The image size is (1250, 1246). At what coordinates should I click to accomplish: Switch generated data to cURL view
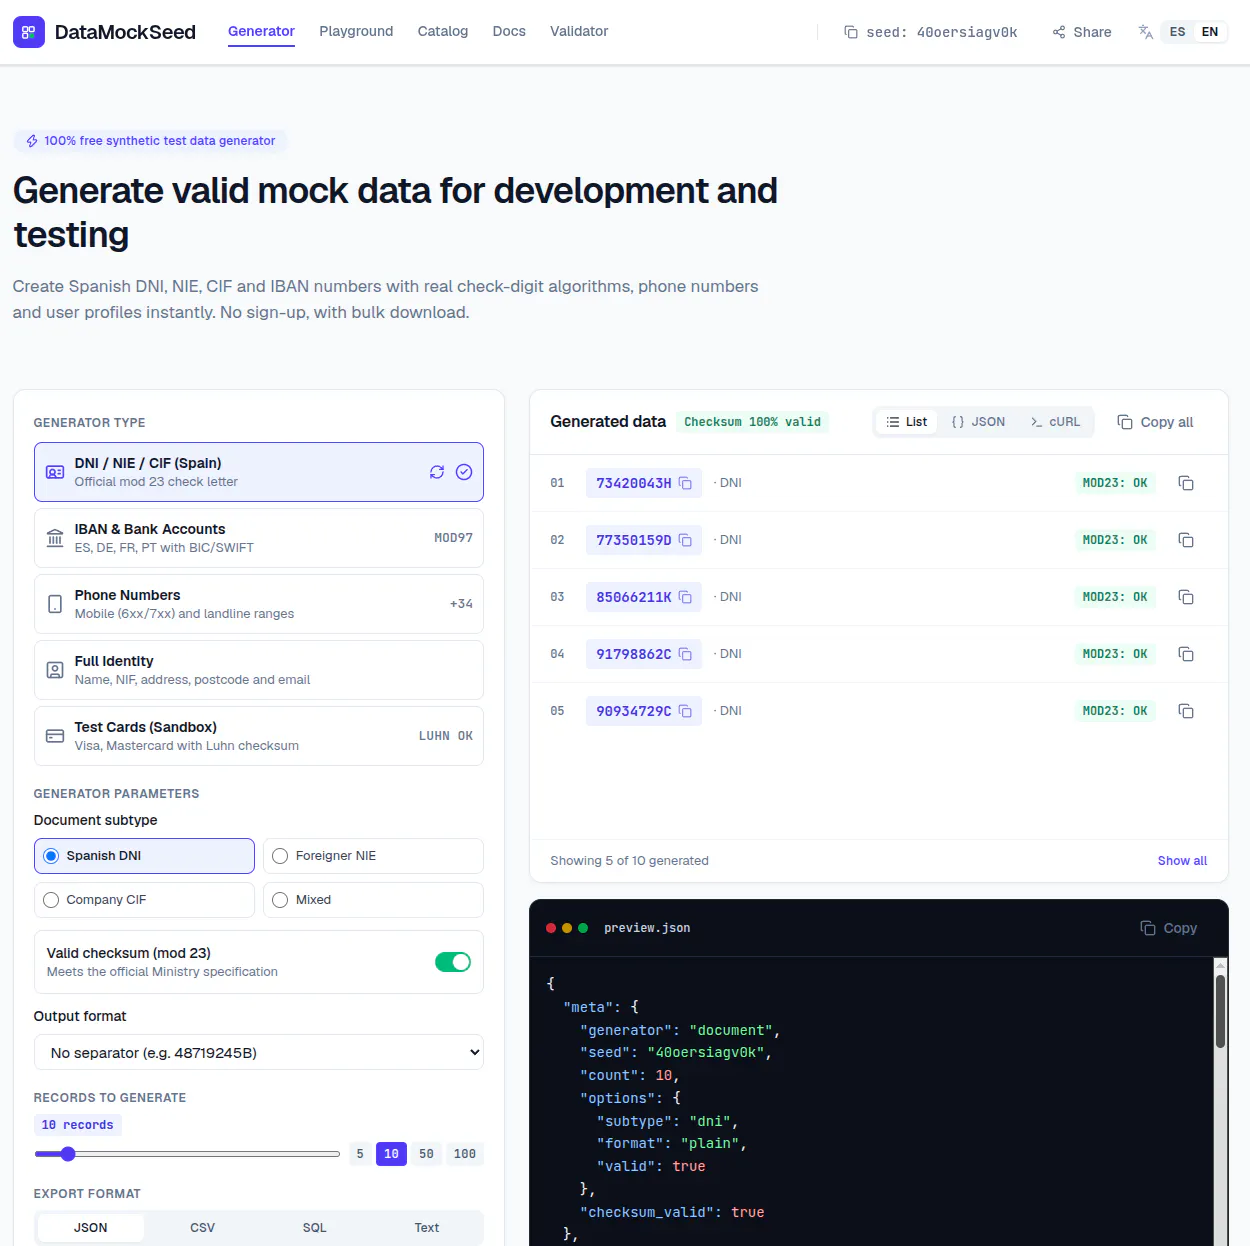[x=1055, y=422]
